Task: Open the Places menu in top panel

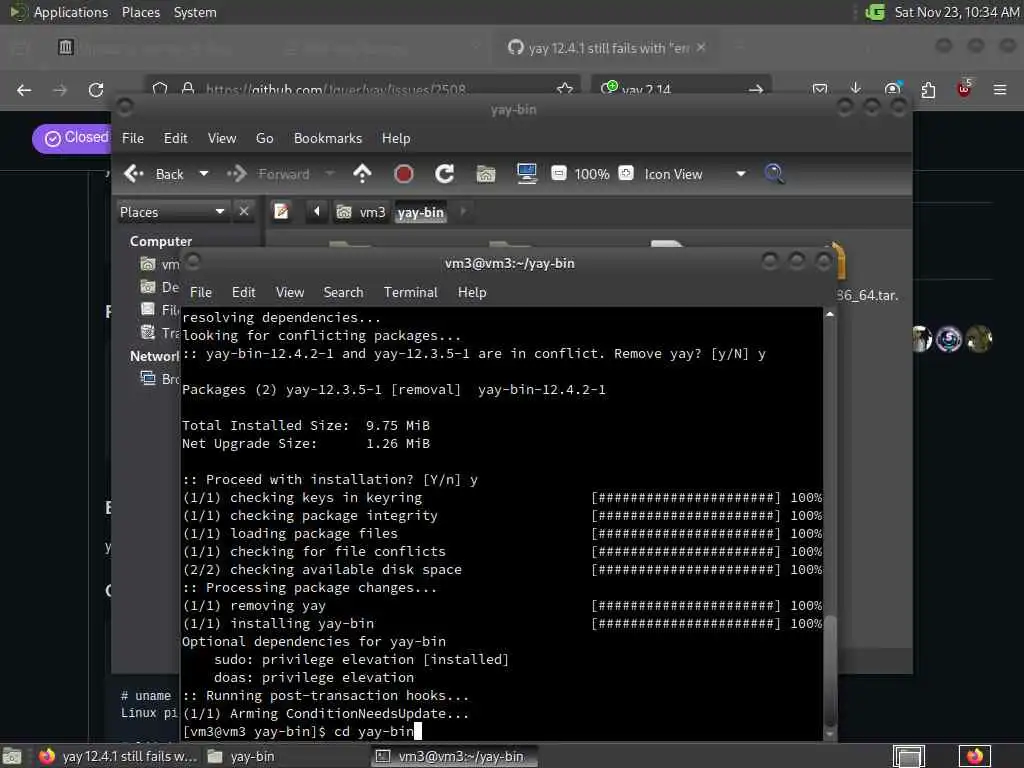Action: pyautogui.click(x=140, y=12)
